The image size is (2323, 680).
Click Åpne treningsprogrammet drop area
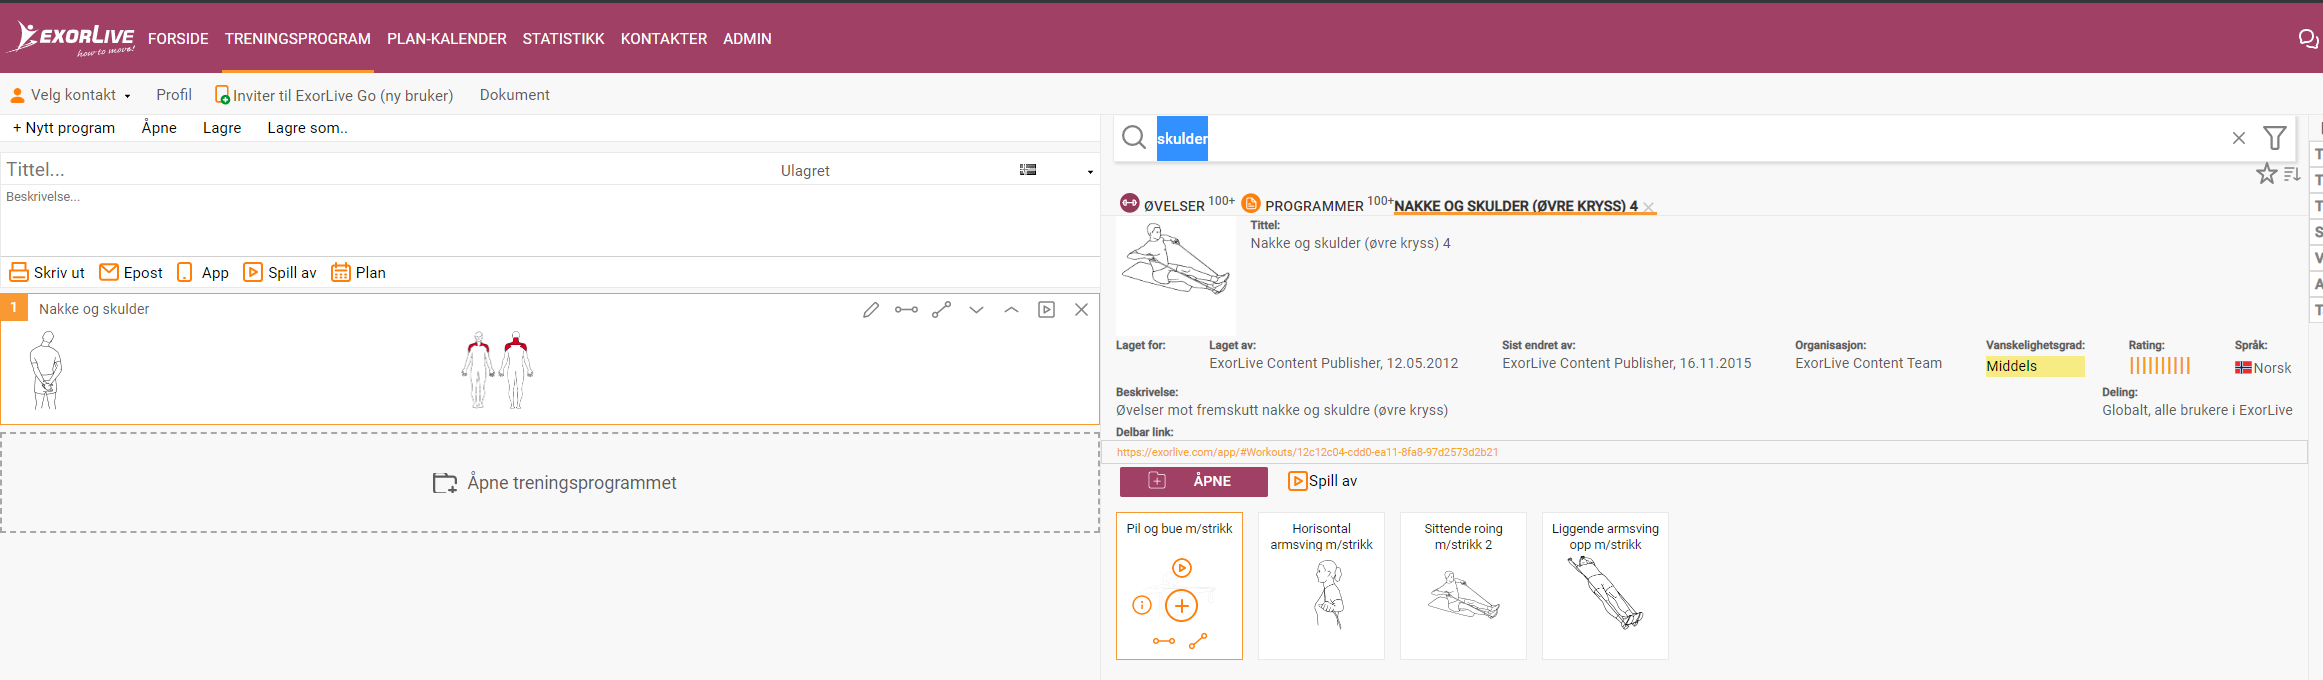tap(550, 483)
